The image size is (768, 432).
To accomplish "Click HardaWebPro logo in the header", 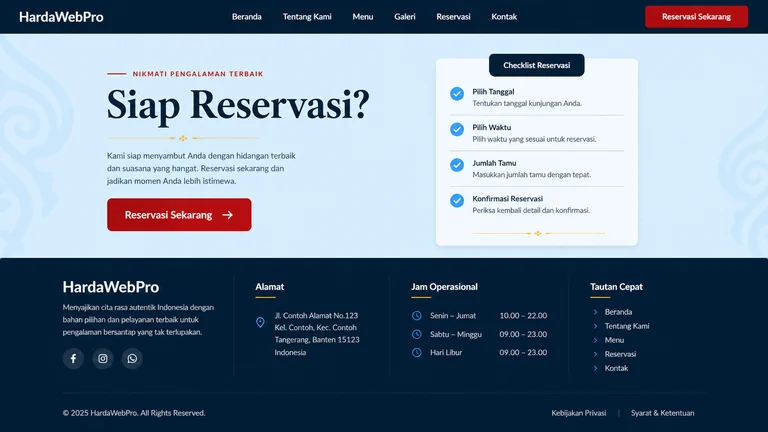I will coord(61,17).
